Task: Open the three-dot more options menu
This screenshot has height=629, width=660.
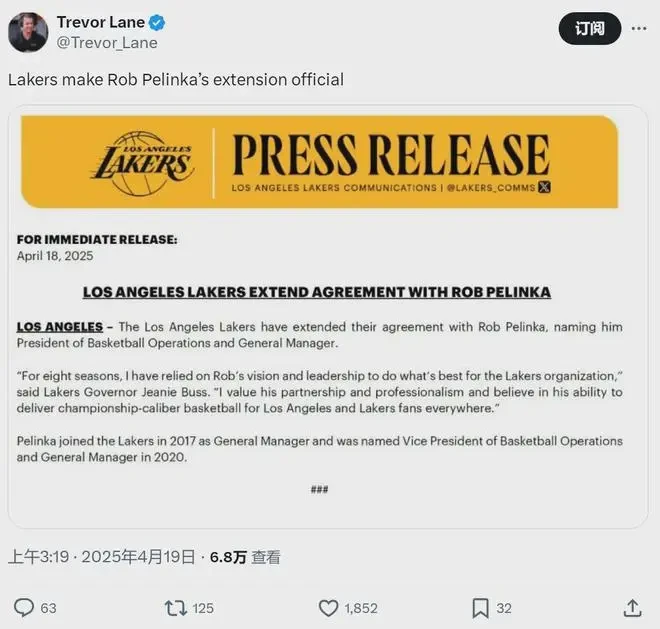Action: [x=639, y=28]
